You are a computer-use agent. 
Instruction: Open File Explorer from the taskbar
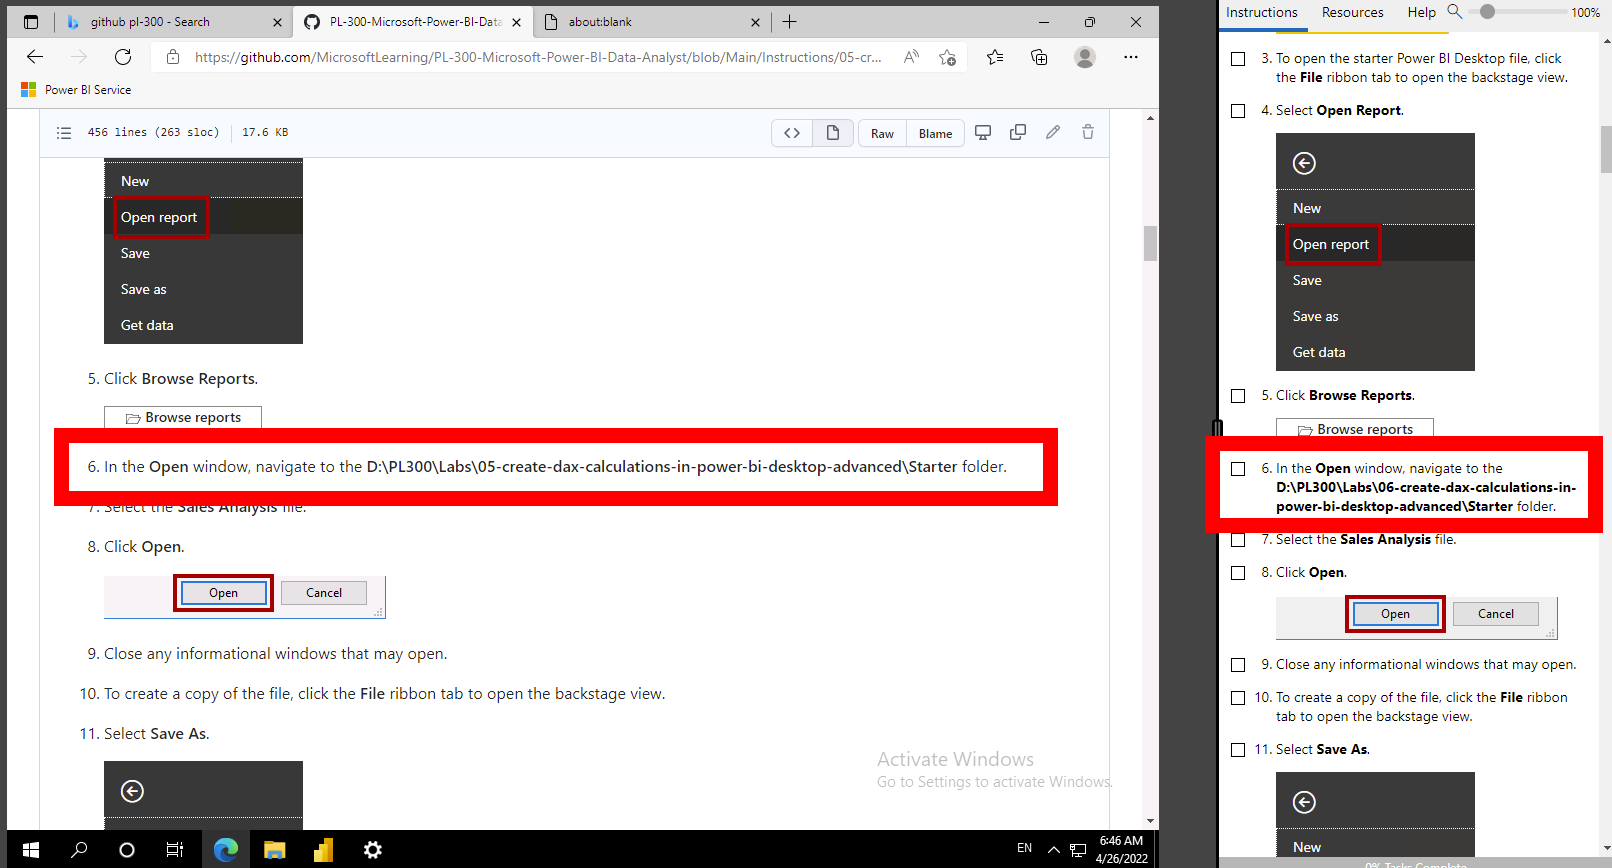[275, 850]
